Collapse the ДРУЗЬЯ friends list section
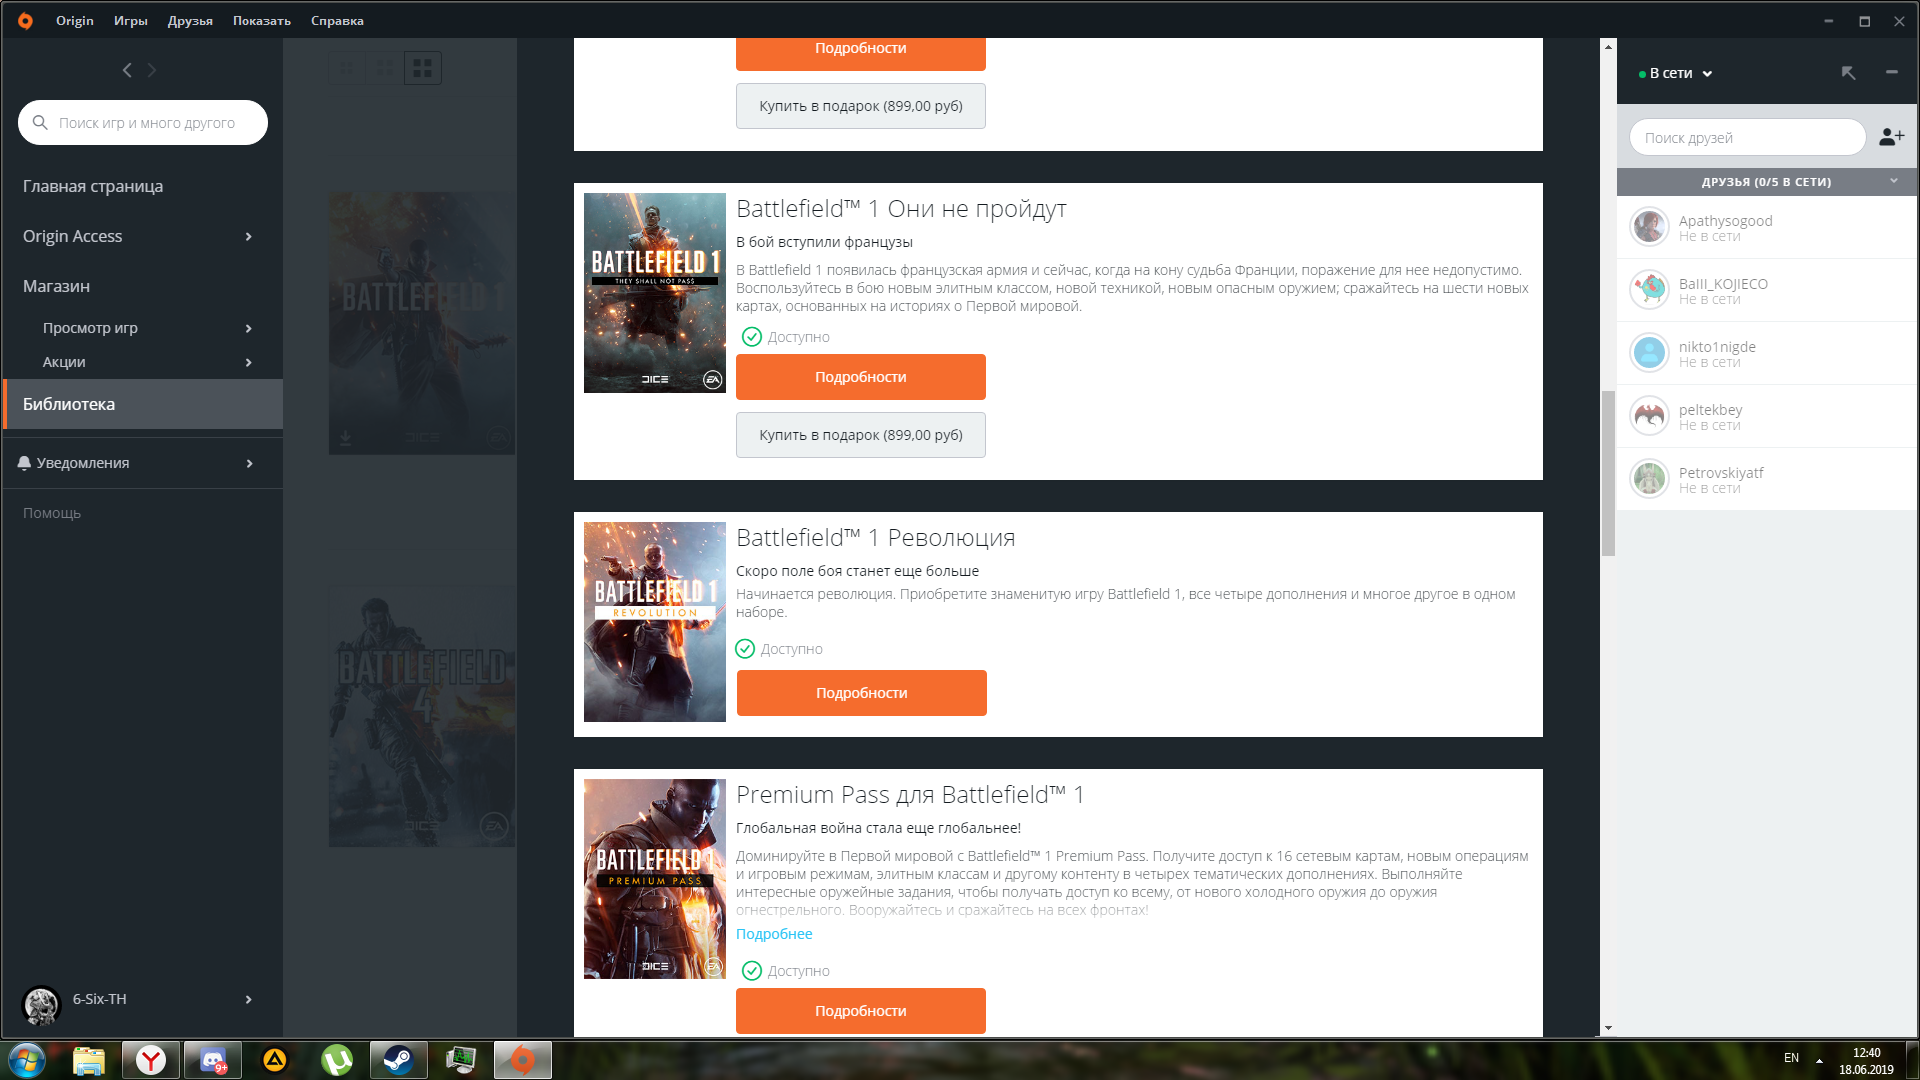Image resolution: width=1920 pixels, height=1080 pixels. [x=1894, y=181]
